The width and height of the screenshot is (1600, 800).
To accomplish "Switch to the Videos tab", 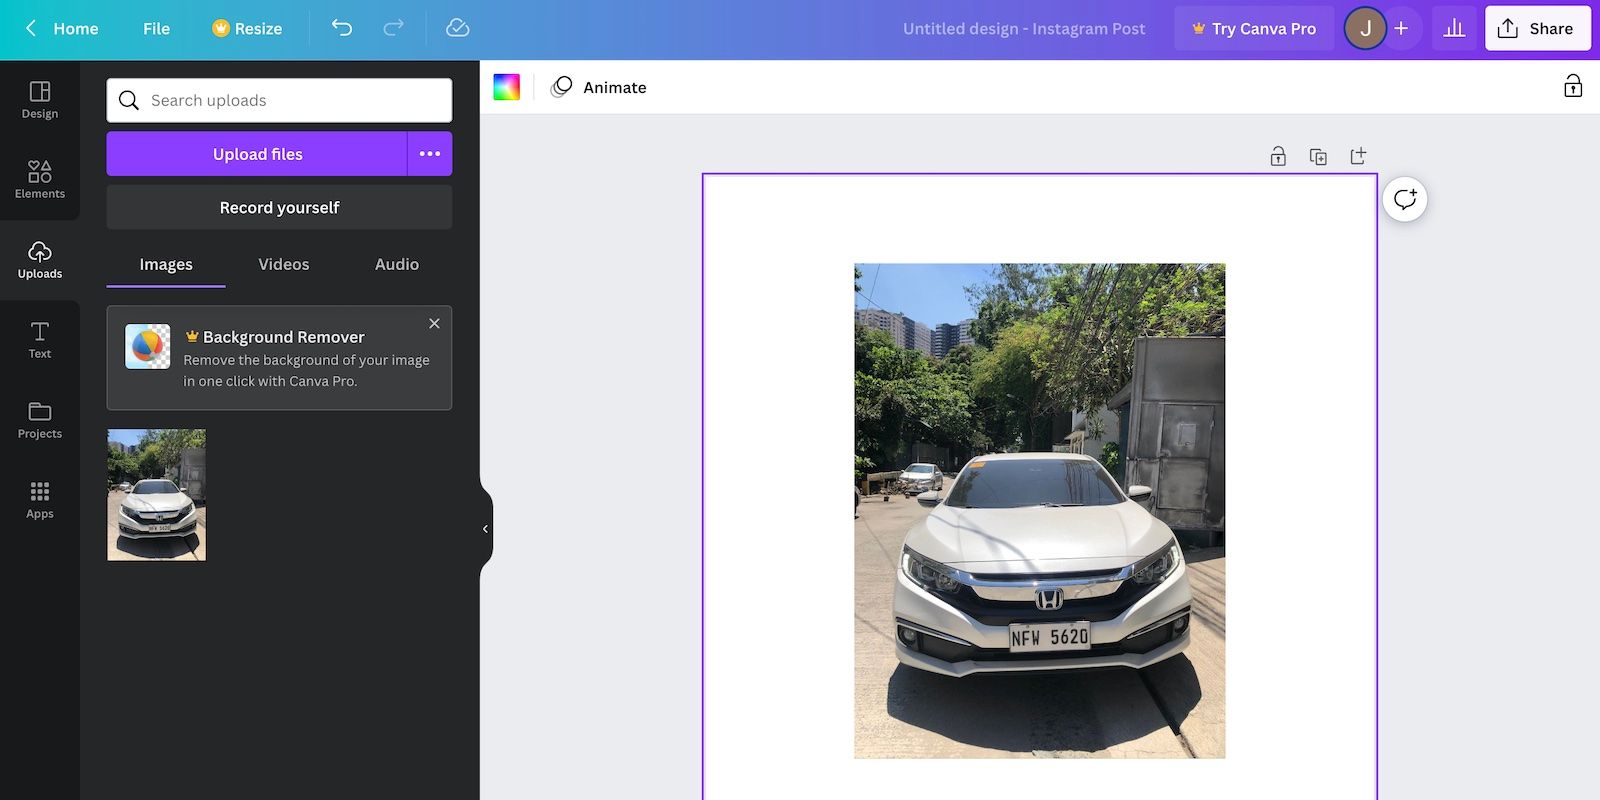I will tap(284, 264).
